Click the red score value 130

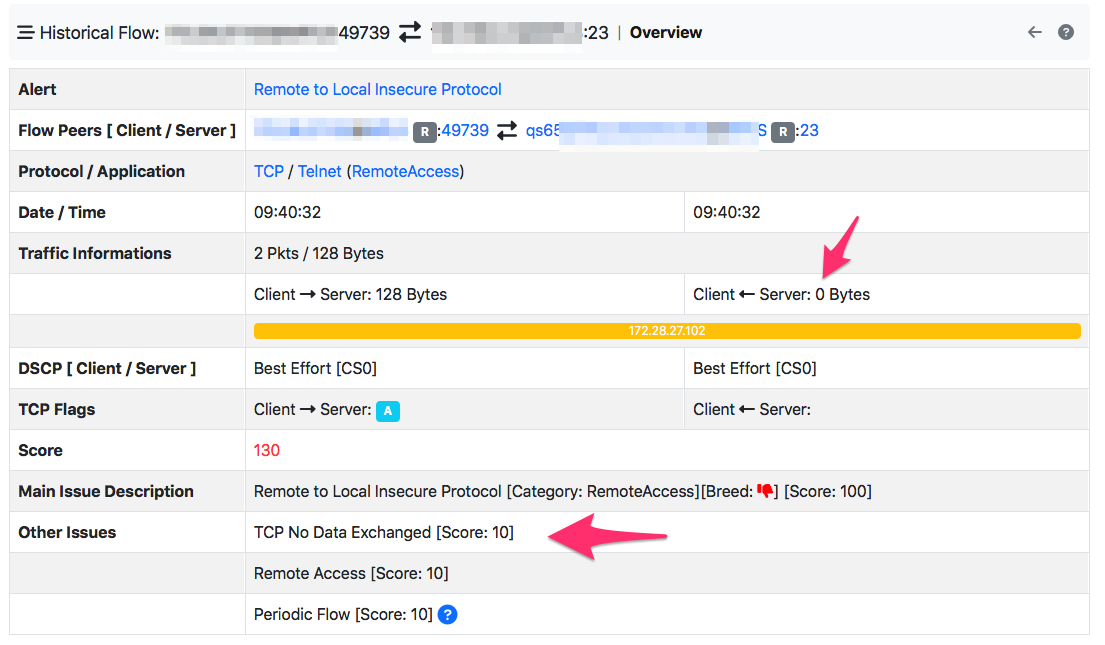tap(266, 450)
